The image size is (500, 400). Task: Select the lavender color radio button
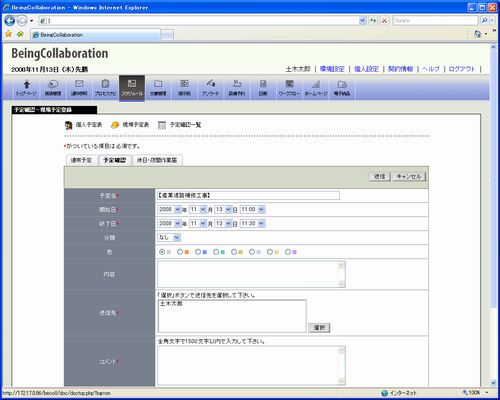click(252, 252)
